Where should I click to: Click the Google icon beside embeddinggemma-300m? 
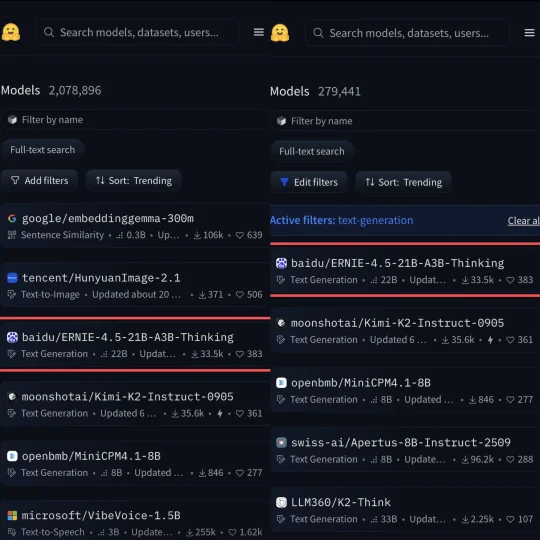pyautogui.click(x=12, y=218)
